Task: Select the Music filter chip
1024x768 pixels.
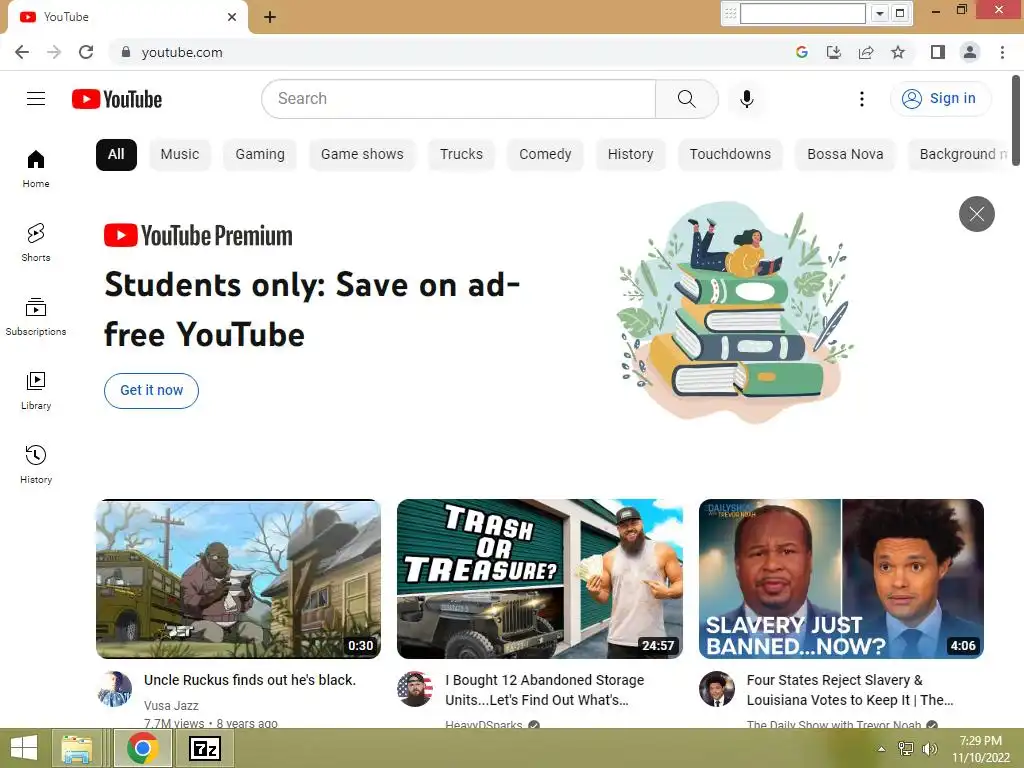Action: tap(180, 155)
